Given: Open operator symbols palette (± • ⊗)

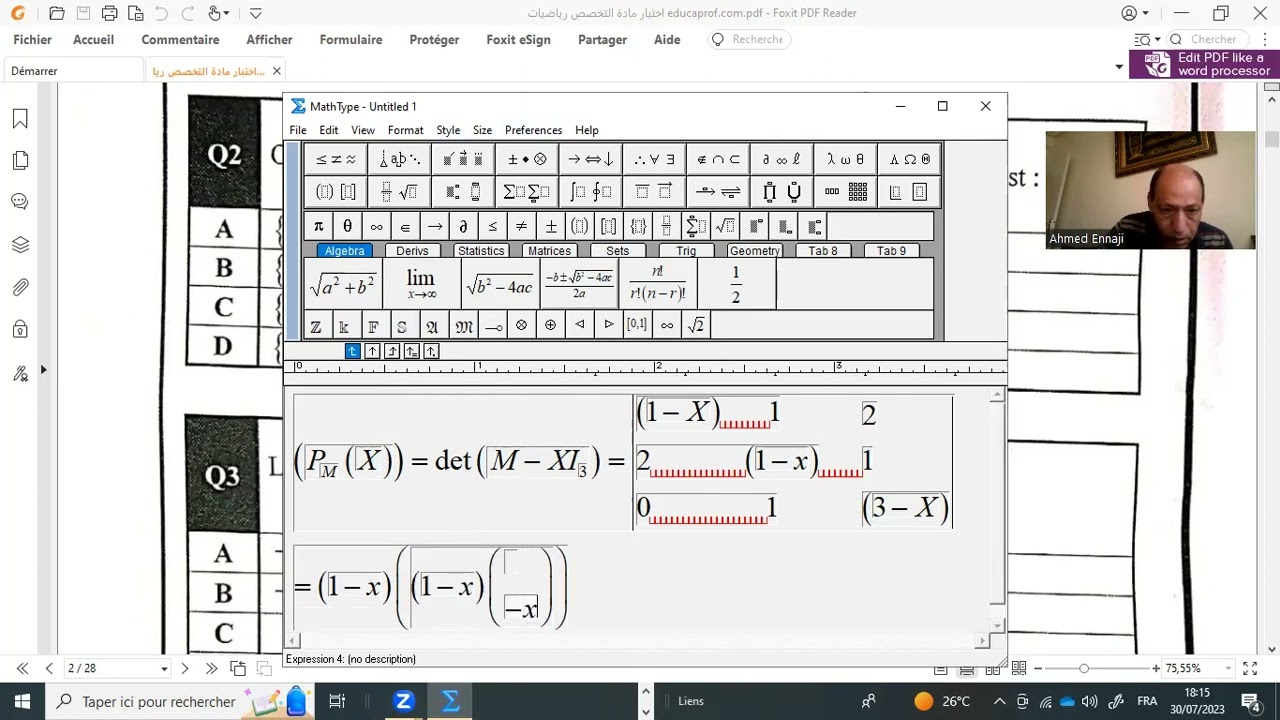Looking at the screenshot, I should point(527,159).
